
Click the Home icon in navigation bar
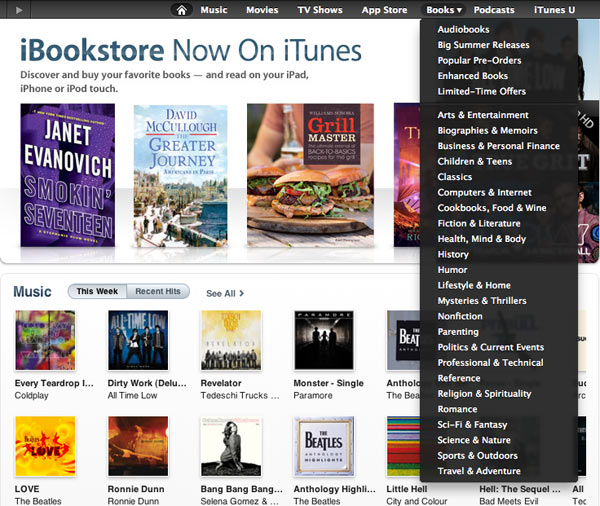click(x=181, y=10)
